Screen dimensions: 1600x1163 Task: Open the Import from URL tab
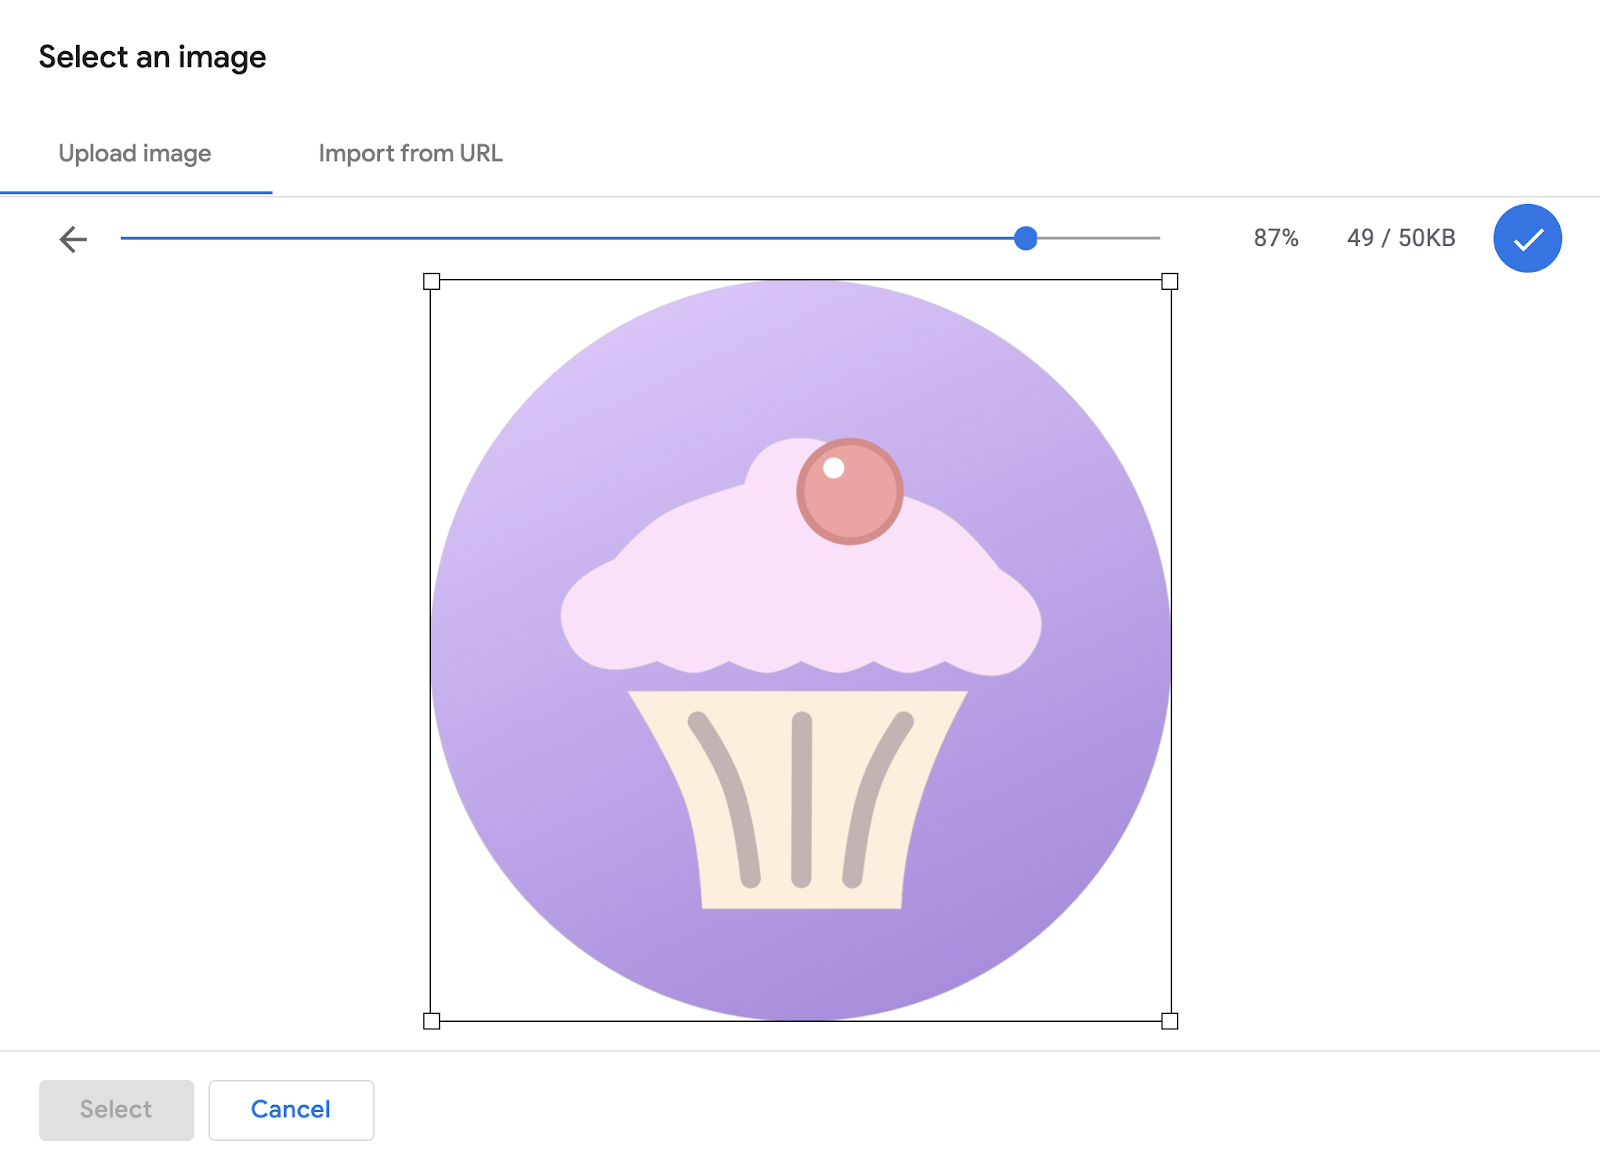tap(410, 154)
